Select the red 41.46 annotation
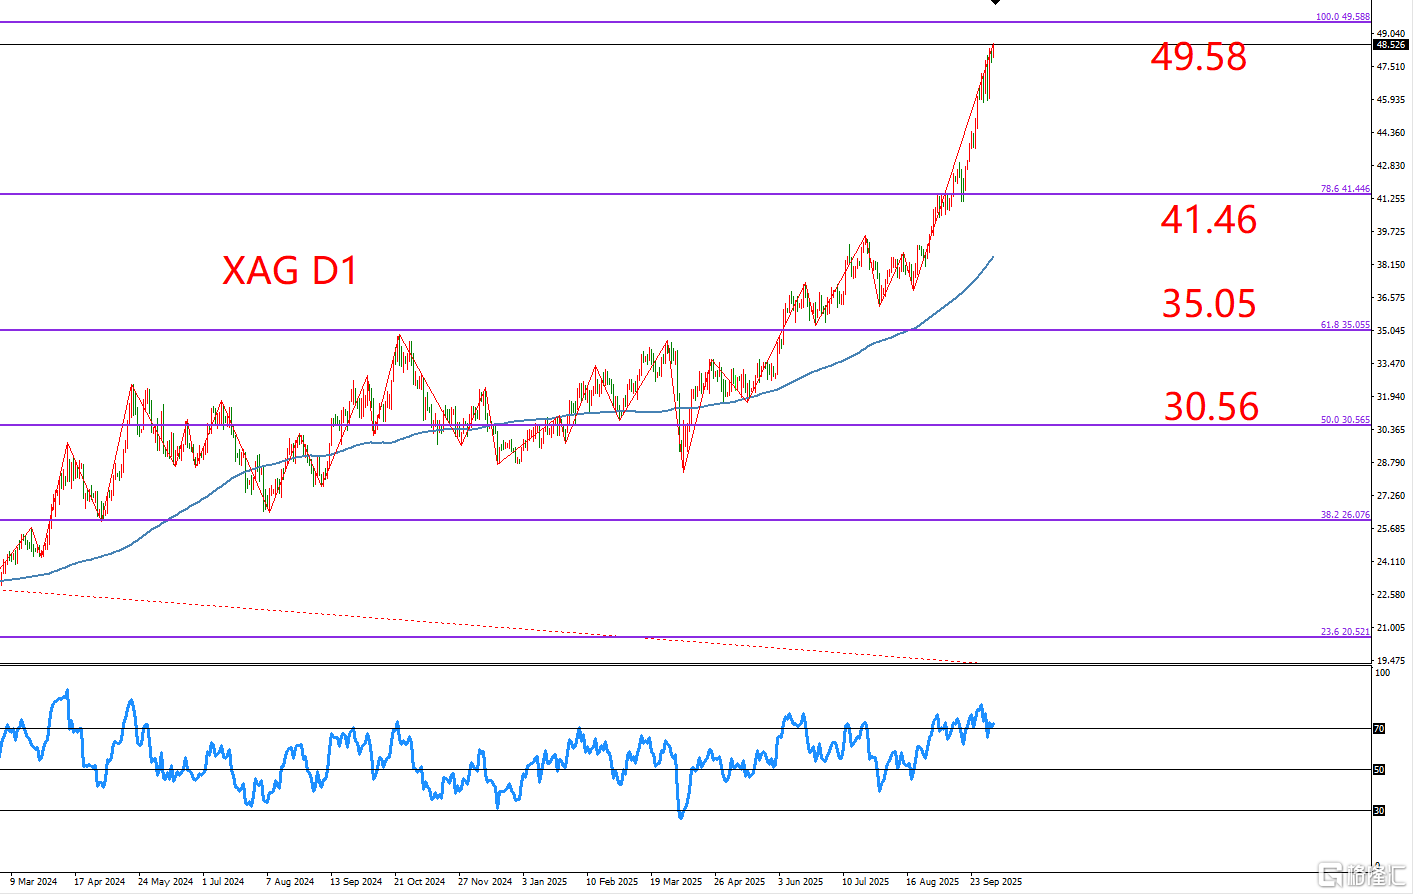Viewport: 1414px width, 895px height. 1208,220
